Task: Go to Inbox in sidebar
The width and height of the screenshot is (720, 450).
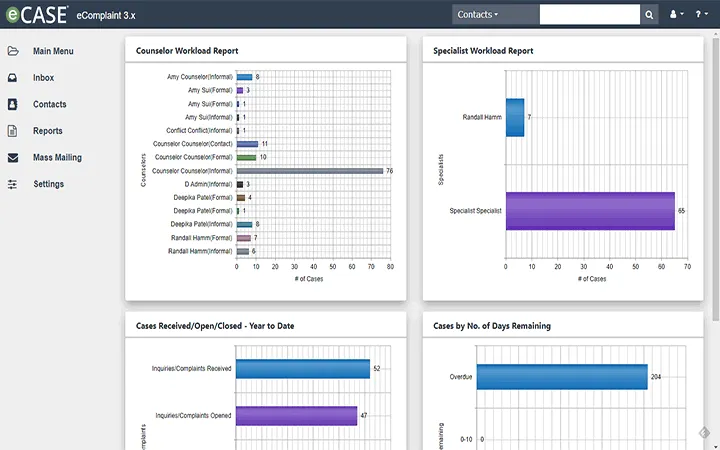Action: pos(44,78)
